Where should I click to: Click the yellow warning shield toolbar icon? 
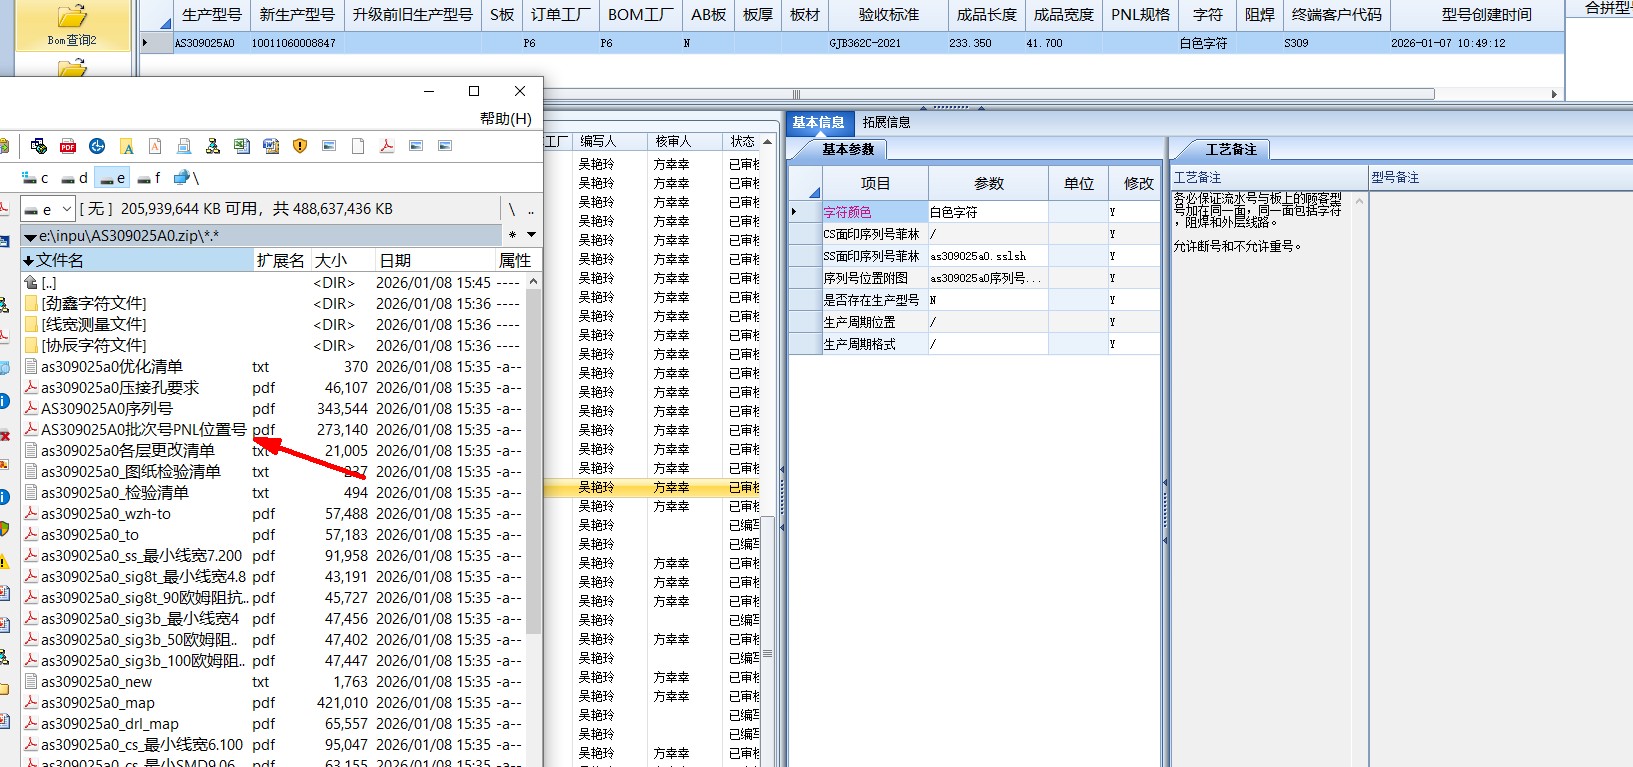point(300,146)
